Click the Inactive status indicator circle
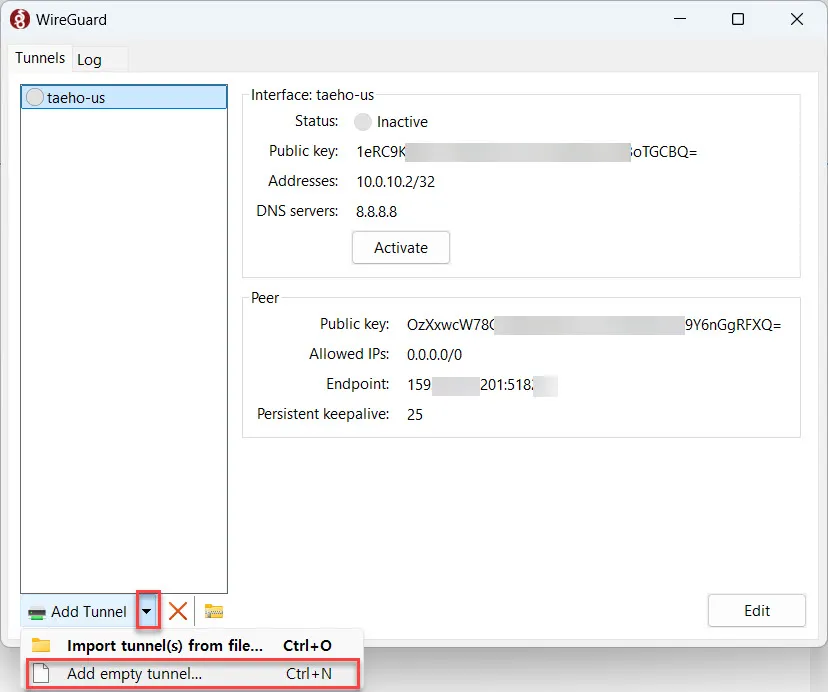 click(363, 121)
